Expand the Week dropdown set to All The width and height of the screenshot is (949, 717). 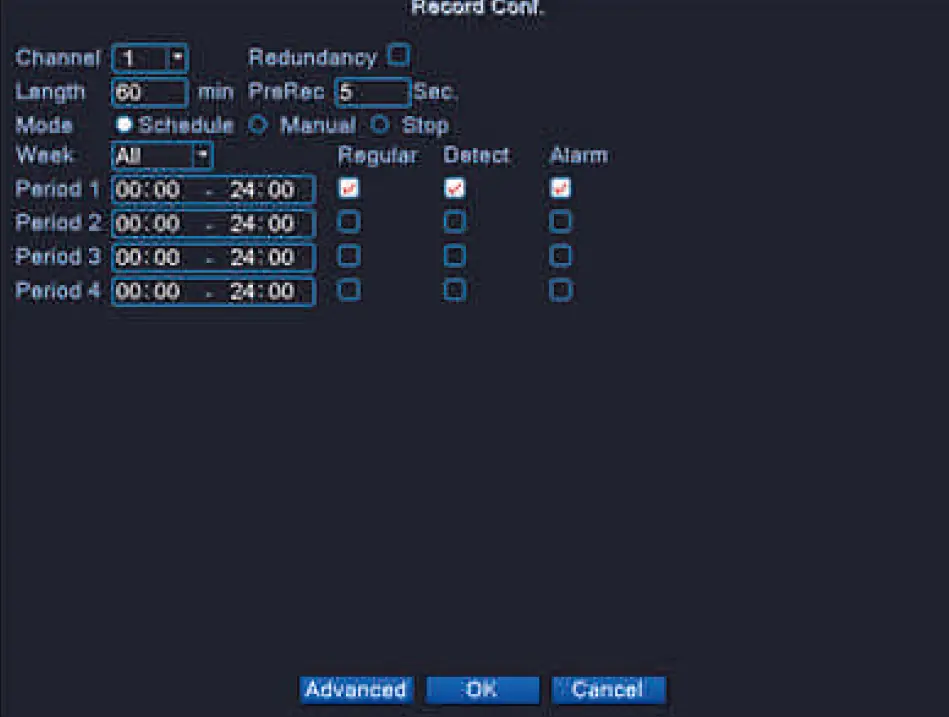coord(162,156)
